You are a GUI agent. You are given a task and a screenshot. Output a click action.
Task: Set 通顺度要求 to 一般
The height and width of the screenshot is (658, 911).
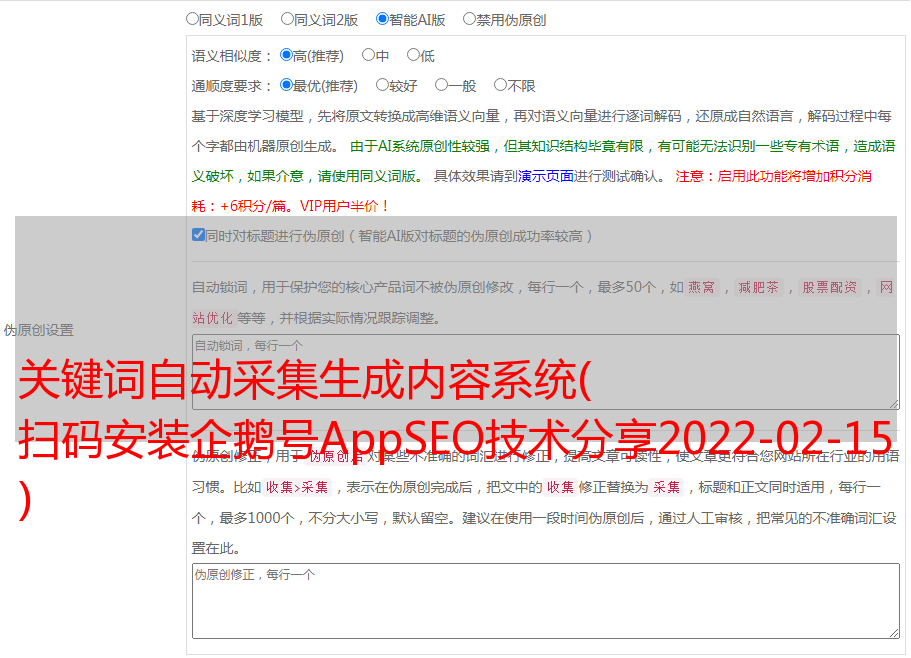tap(442, 85)
